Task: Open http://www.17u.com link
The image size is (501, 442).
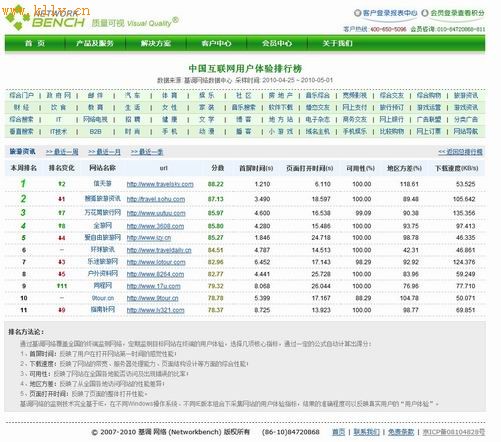Action: (154, 286)
